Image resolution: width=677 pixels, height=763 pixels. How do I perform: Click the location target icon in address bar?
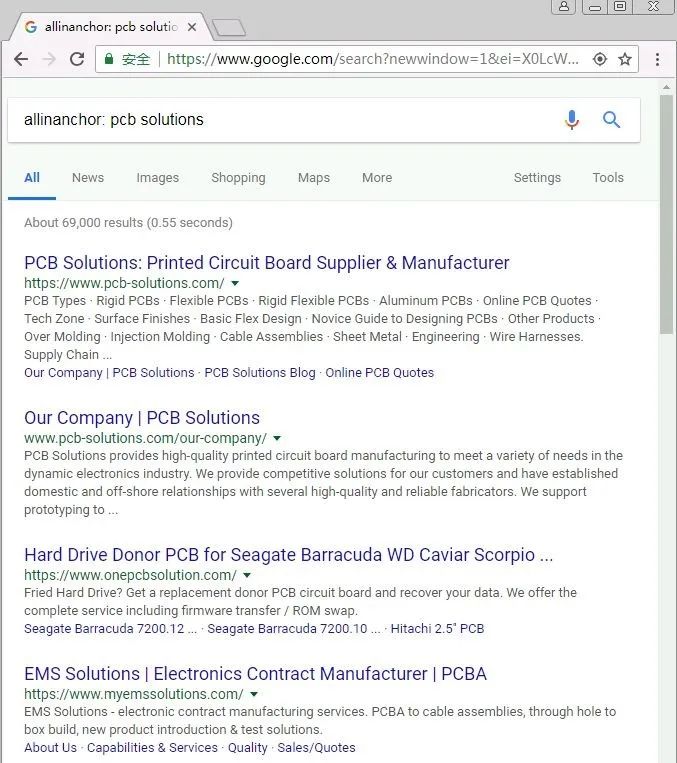[600, 59]
